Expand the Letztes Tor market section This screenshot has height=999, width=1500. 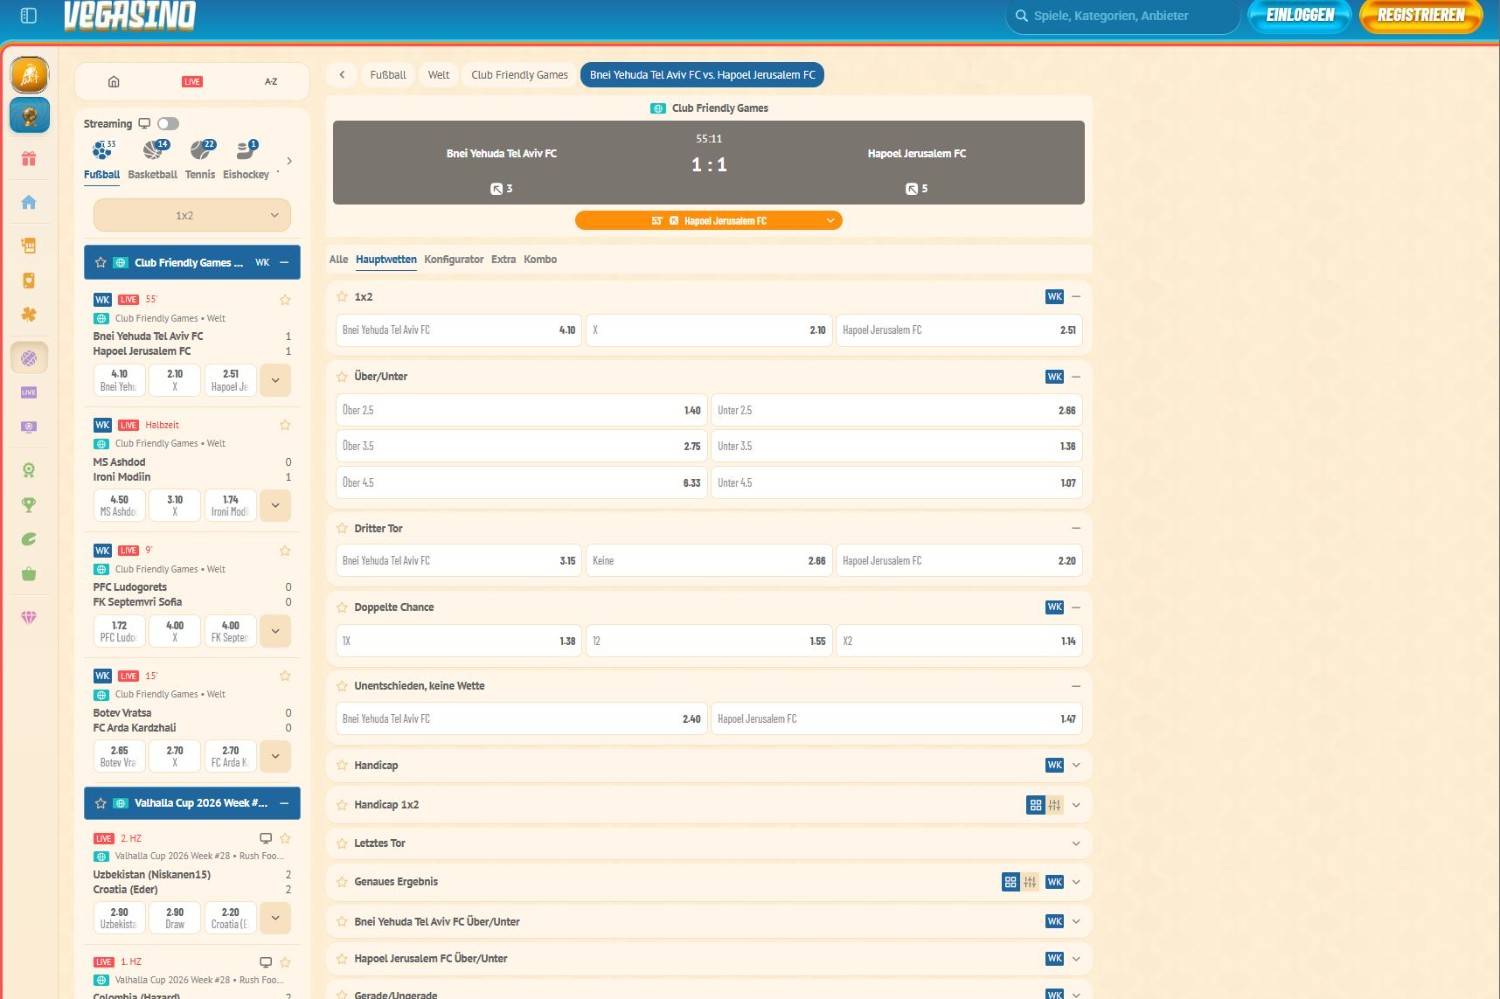click(x=709, y=843)
